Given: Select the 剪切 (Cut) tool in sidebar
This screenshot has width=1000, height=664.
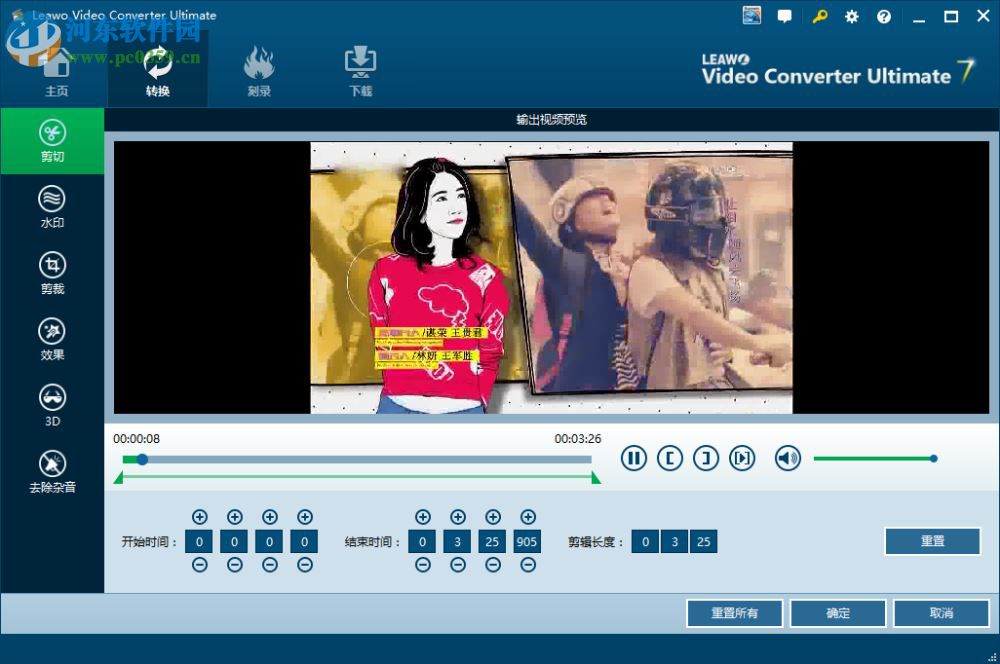Looking at the screenshot, I should (52, 140).
